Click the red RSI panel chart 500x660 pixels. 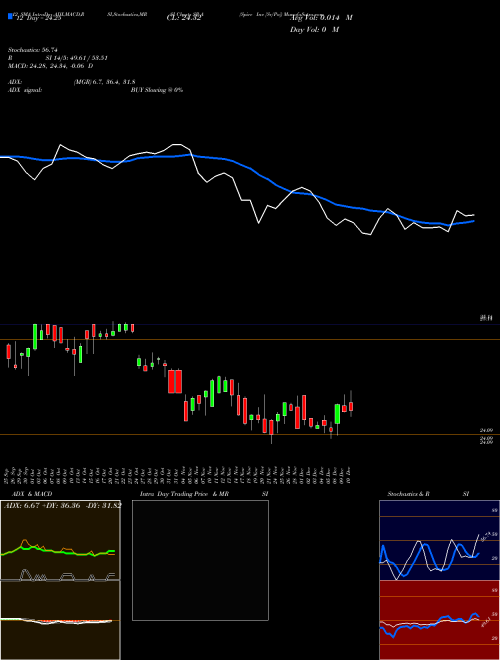pos(439,620)
